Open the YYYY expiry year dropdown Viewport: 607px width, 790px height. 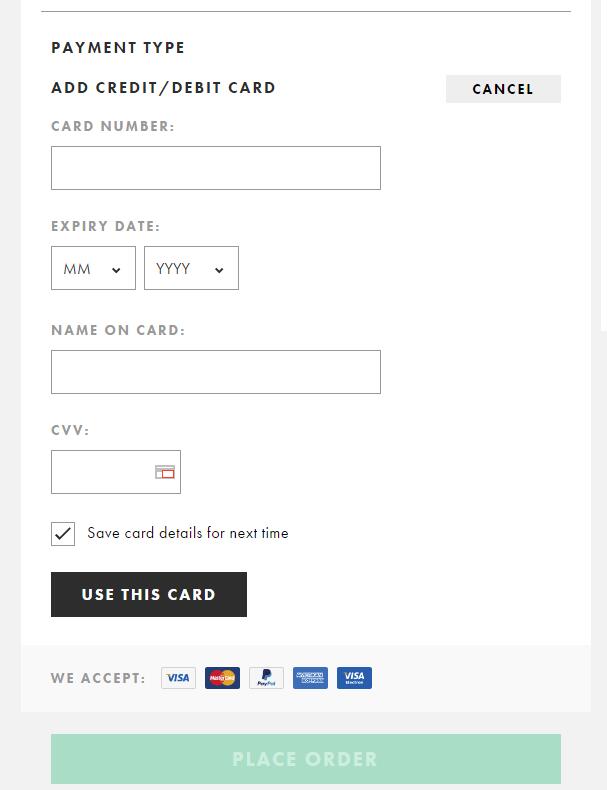click(191, 268)
